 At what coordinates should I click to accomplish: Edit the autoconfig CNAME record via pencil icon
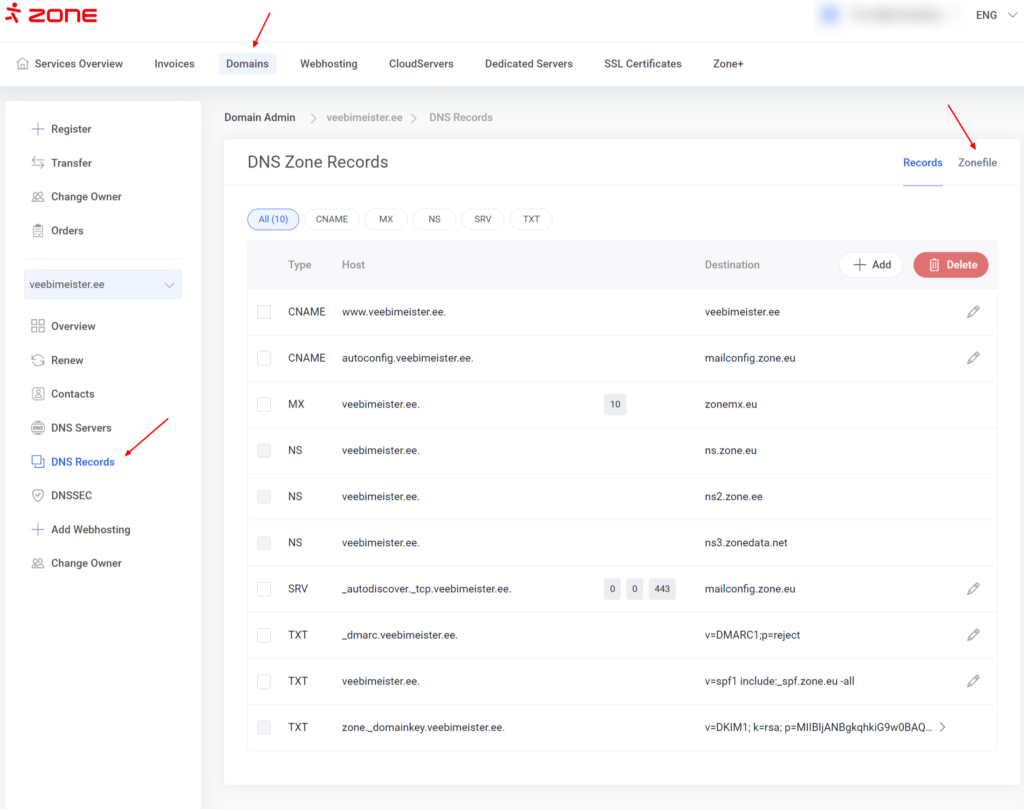(x=973, y=358)
